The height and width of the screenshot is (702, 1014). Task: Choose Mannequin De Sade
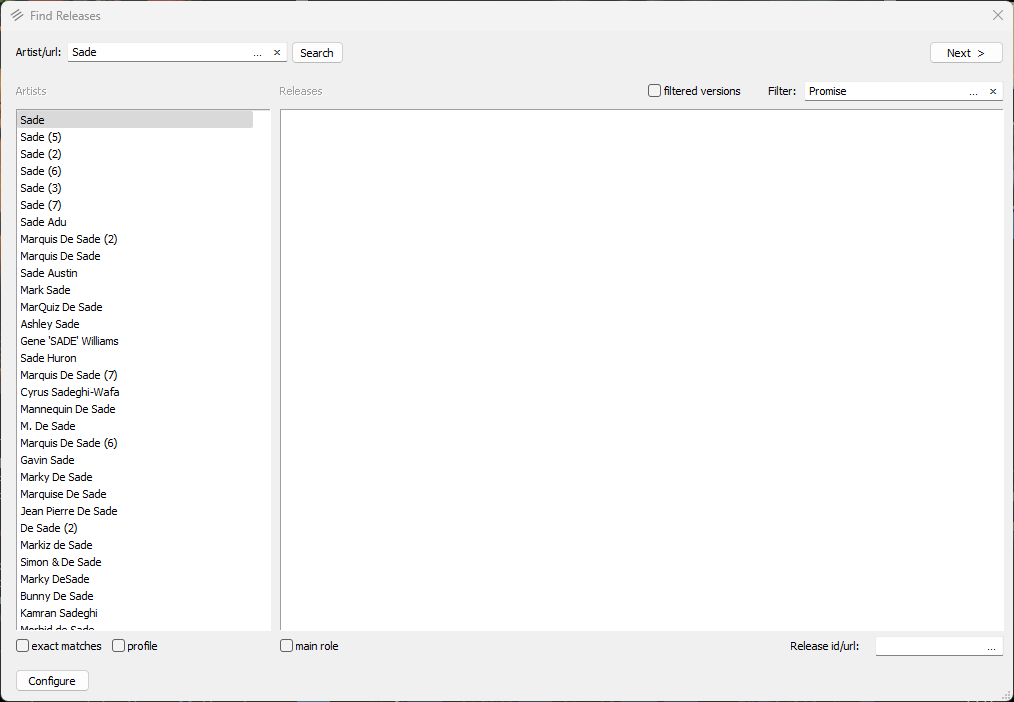tap(135, 409)
